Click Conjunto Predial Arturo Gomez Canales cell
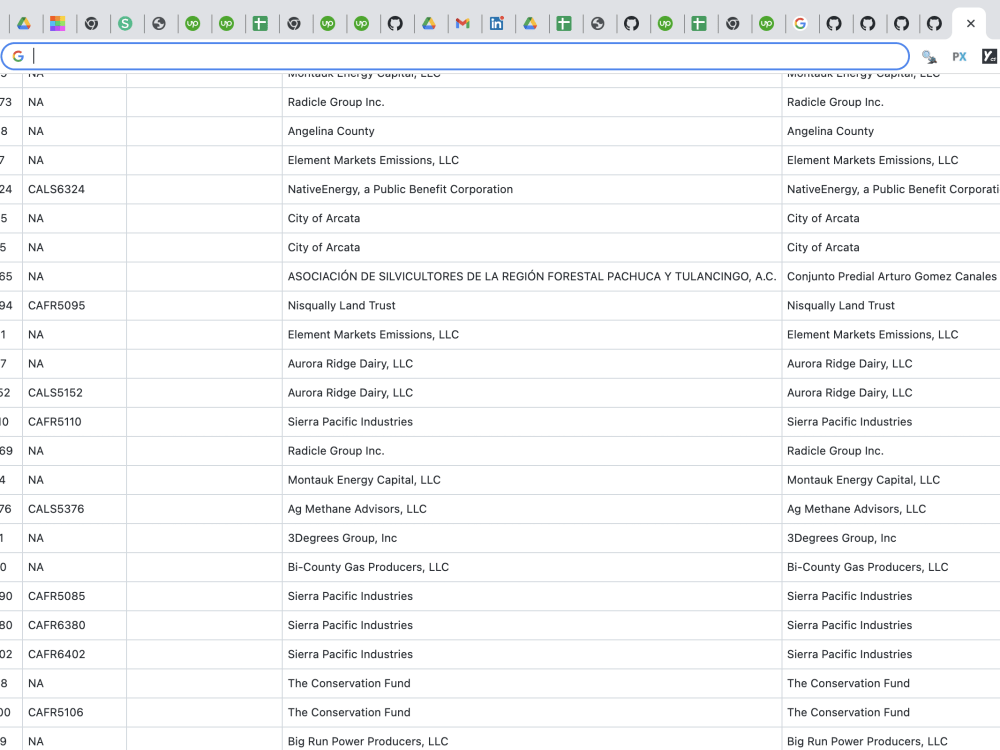 point(891,276)
